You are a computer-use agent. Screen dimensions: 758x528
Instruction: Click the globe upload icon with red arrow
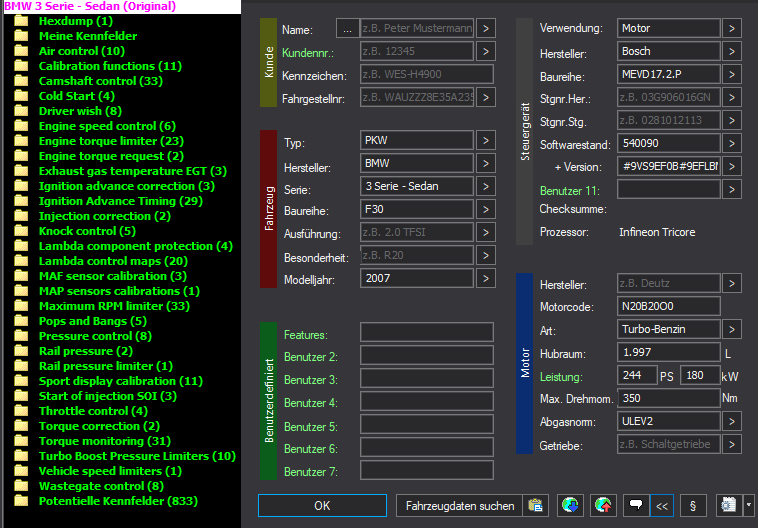click(x=603, y=506)
